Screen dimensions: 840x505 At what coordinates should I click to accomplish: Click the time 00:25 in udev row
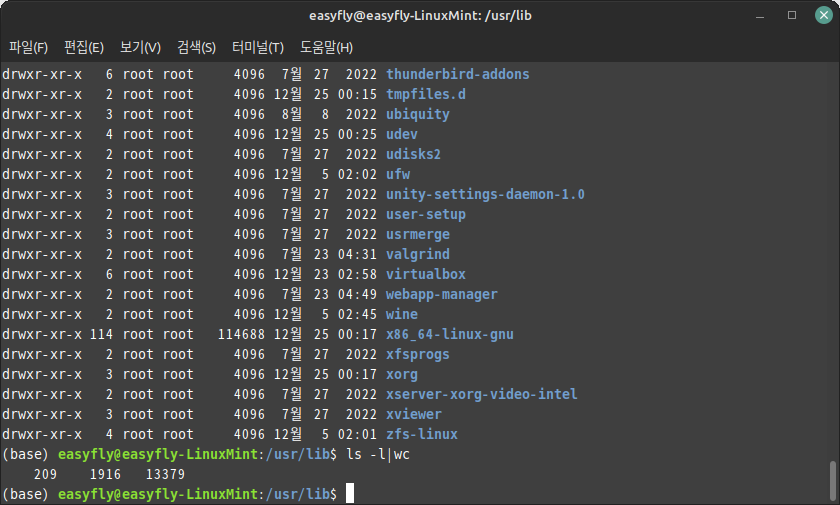tap(357, 134)
